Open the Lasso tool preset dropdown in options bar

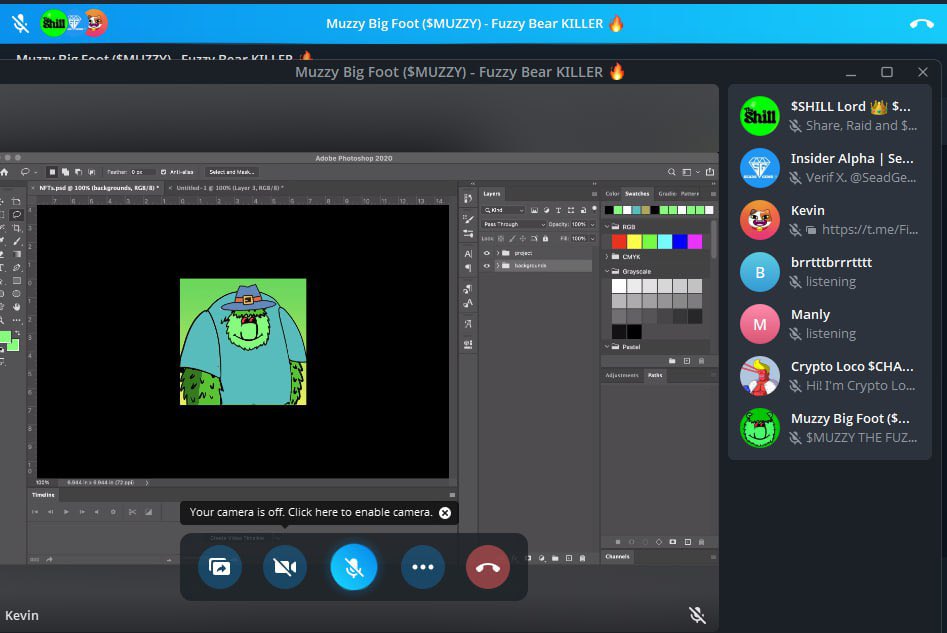coord(36,172)
